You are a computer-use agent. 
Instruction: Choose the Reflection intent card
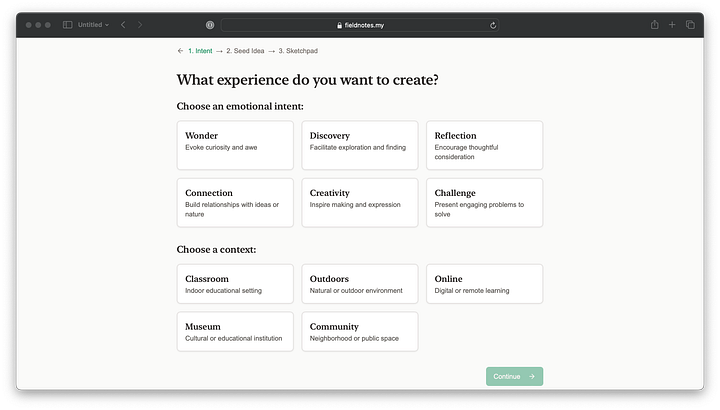click(484, 146)
